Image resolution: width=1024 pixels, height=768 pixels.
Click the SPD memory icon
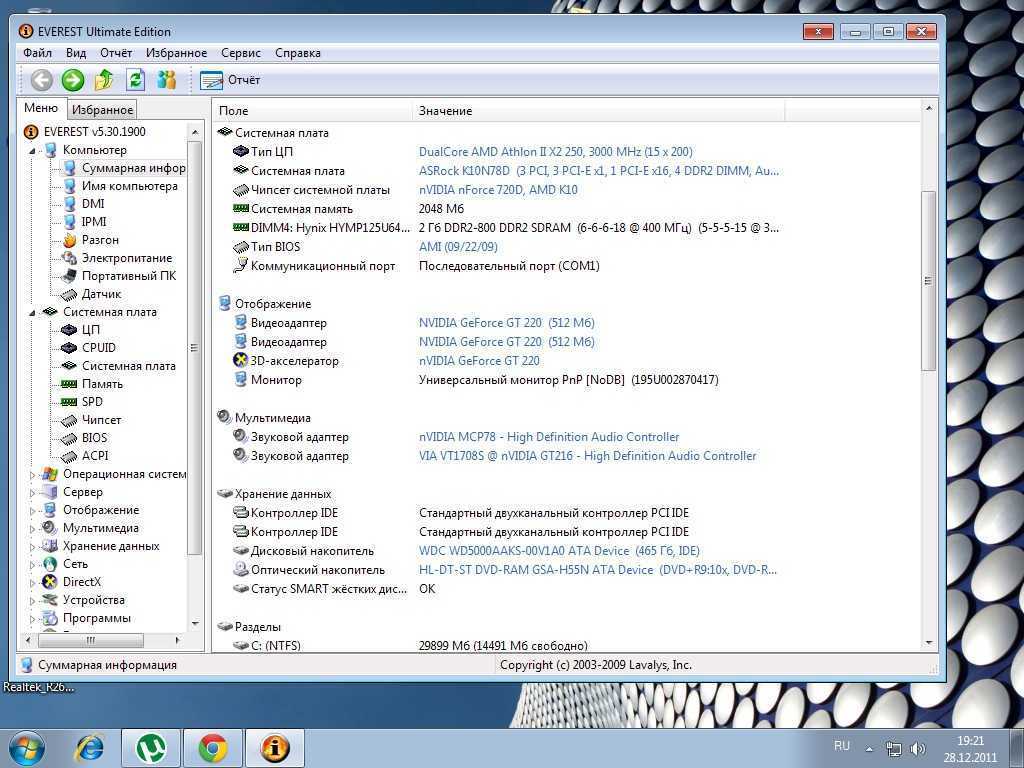pos(69,402)
